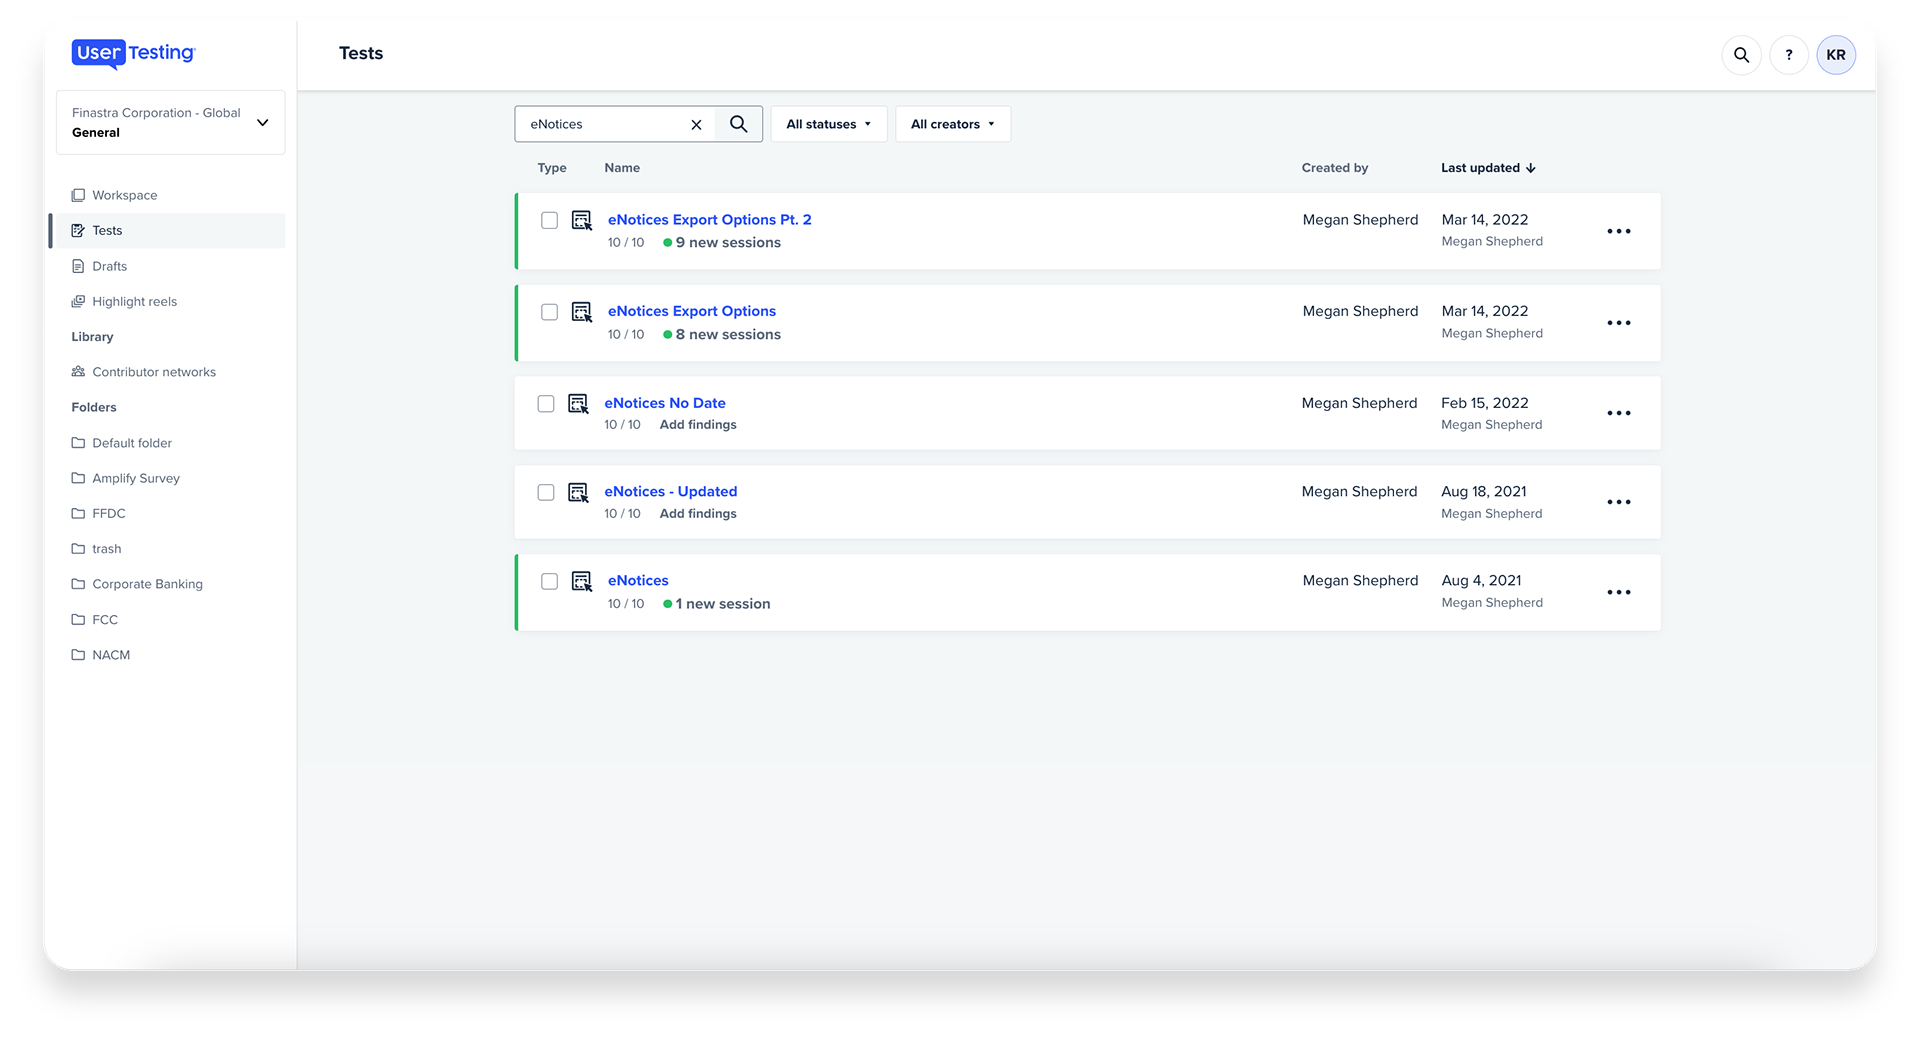1920x1038 pixels.
Task: Click Add findings for eNotices - Updated
Action: click(698, 514)
